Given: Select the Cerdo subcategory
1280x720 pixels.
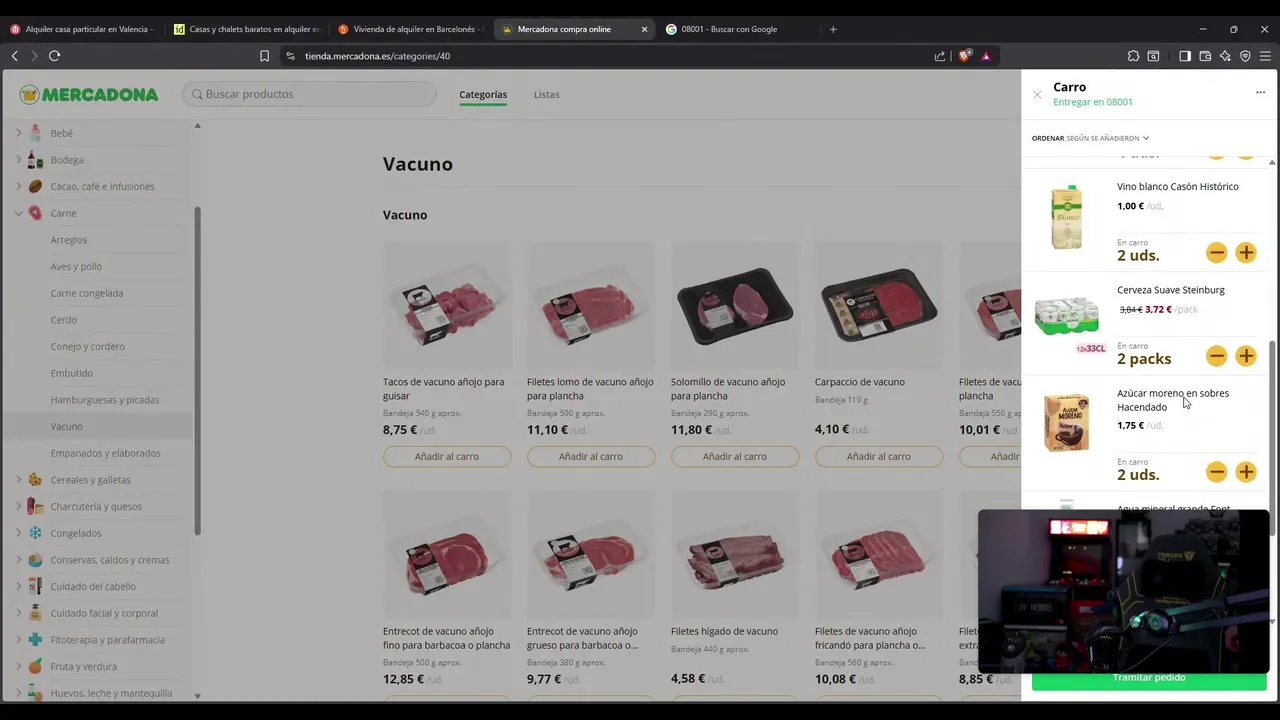Looking at the screenshot, I should coord(64,320).
